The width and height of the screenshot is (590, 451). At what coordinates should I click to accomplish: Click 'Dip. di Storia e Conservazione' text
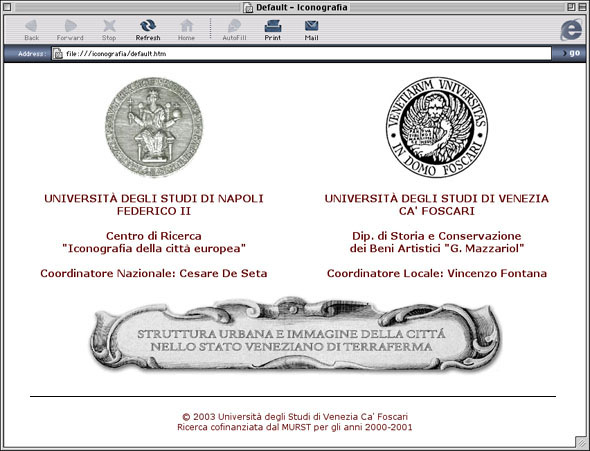point(437,236)
